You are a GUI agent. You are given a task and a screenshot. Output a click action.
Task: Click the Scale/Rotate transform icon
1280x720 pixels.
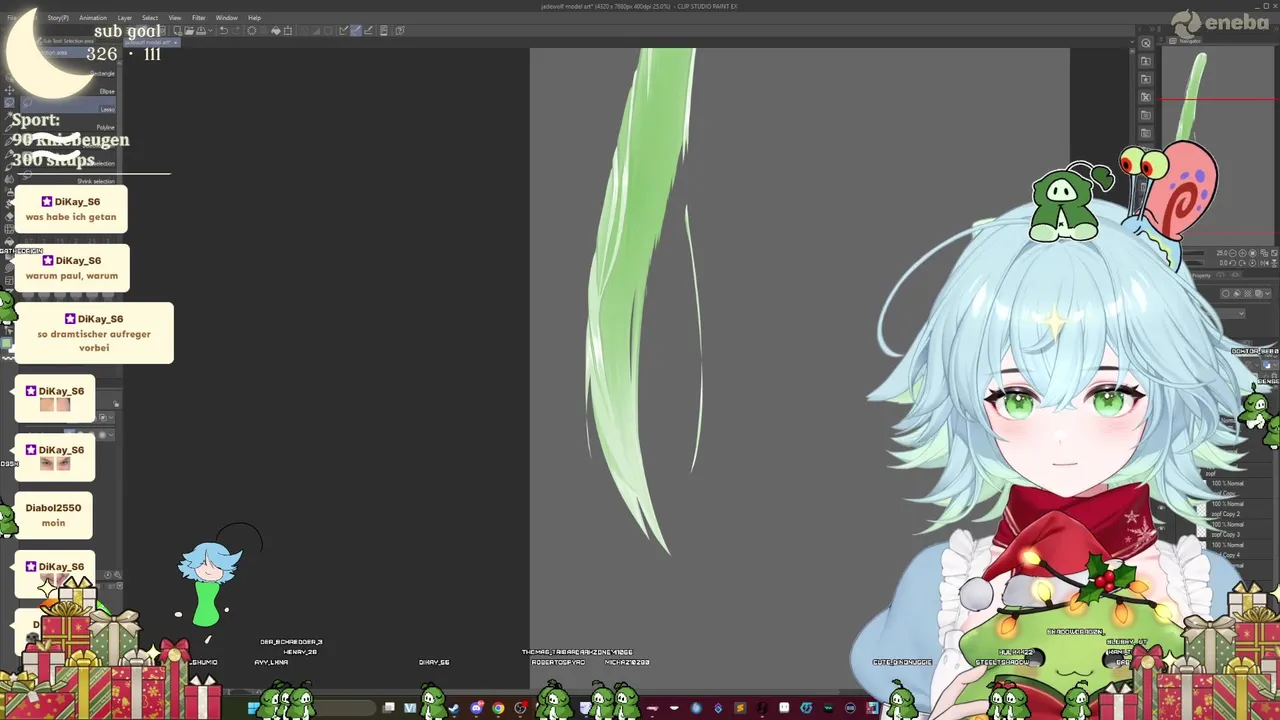pos(288,30)
